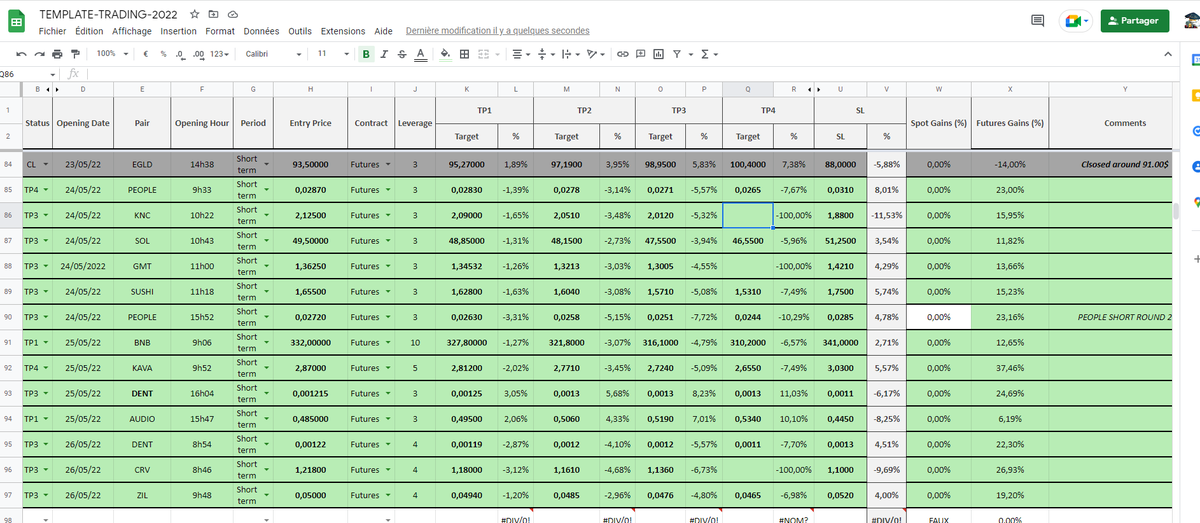Open the font size dropdown
Screen dimensions: 1200x523
(x=332, y=53)
